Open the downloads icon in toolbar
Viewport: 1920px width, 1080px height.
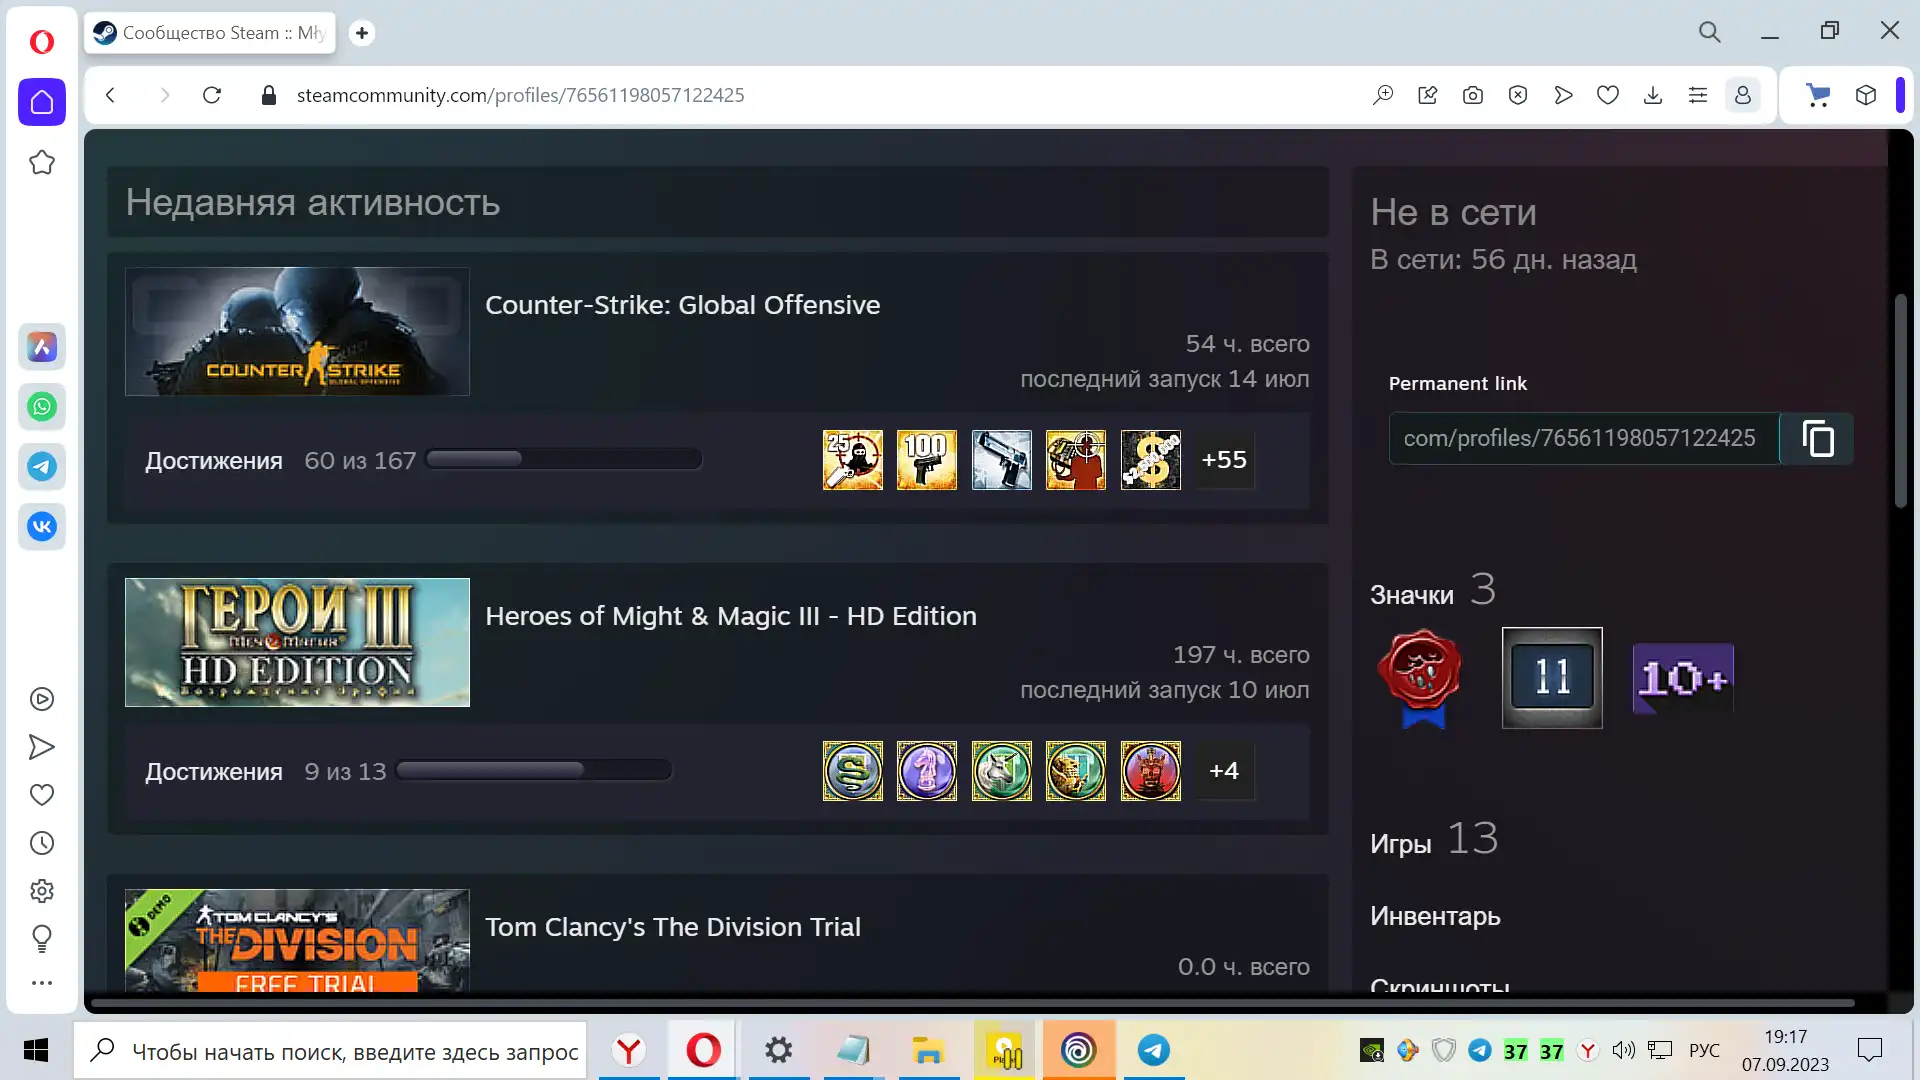click(x=1652, y=95)
